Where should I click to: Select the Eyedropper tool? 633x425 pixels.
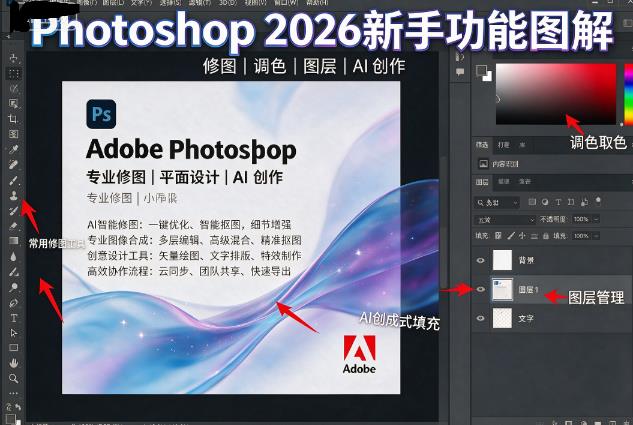pyautogui.click(x=14, y=149)
